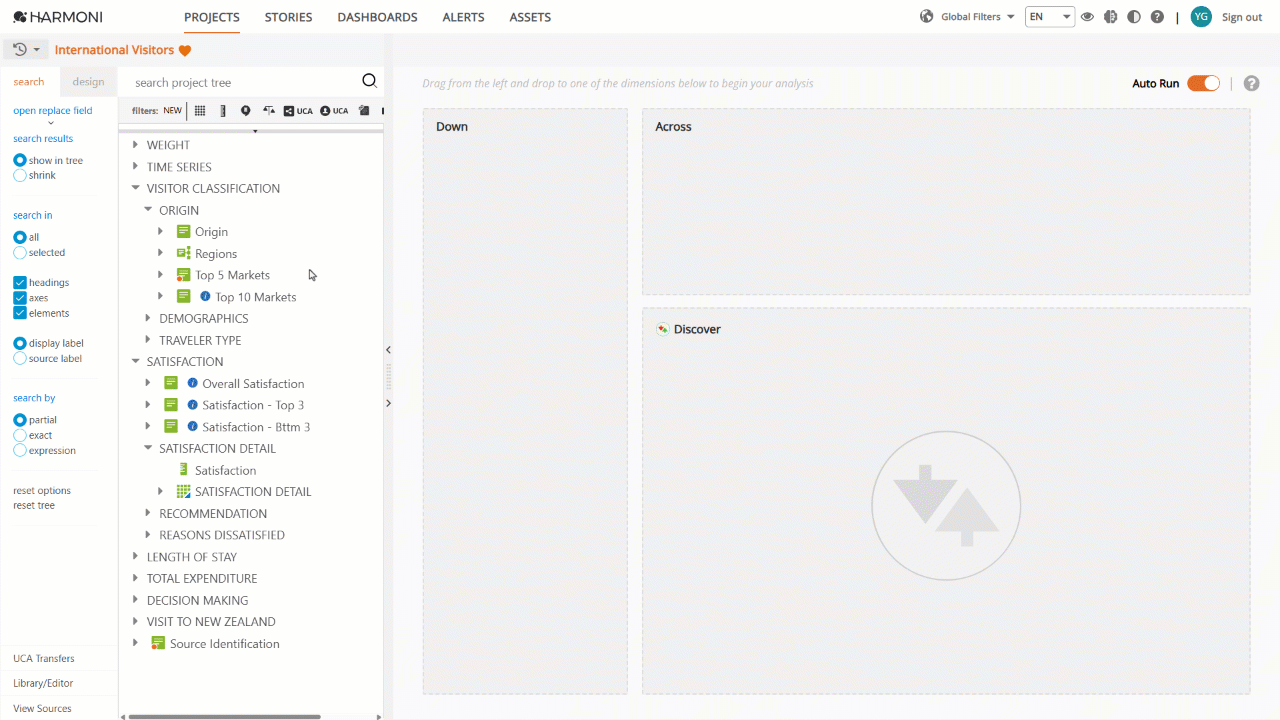
Task: Click the Regions axis icon
Action: tap(183, 253)
